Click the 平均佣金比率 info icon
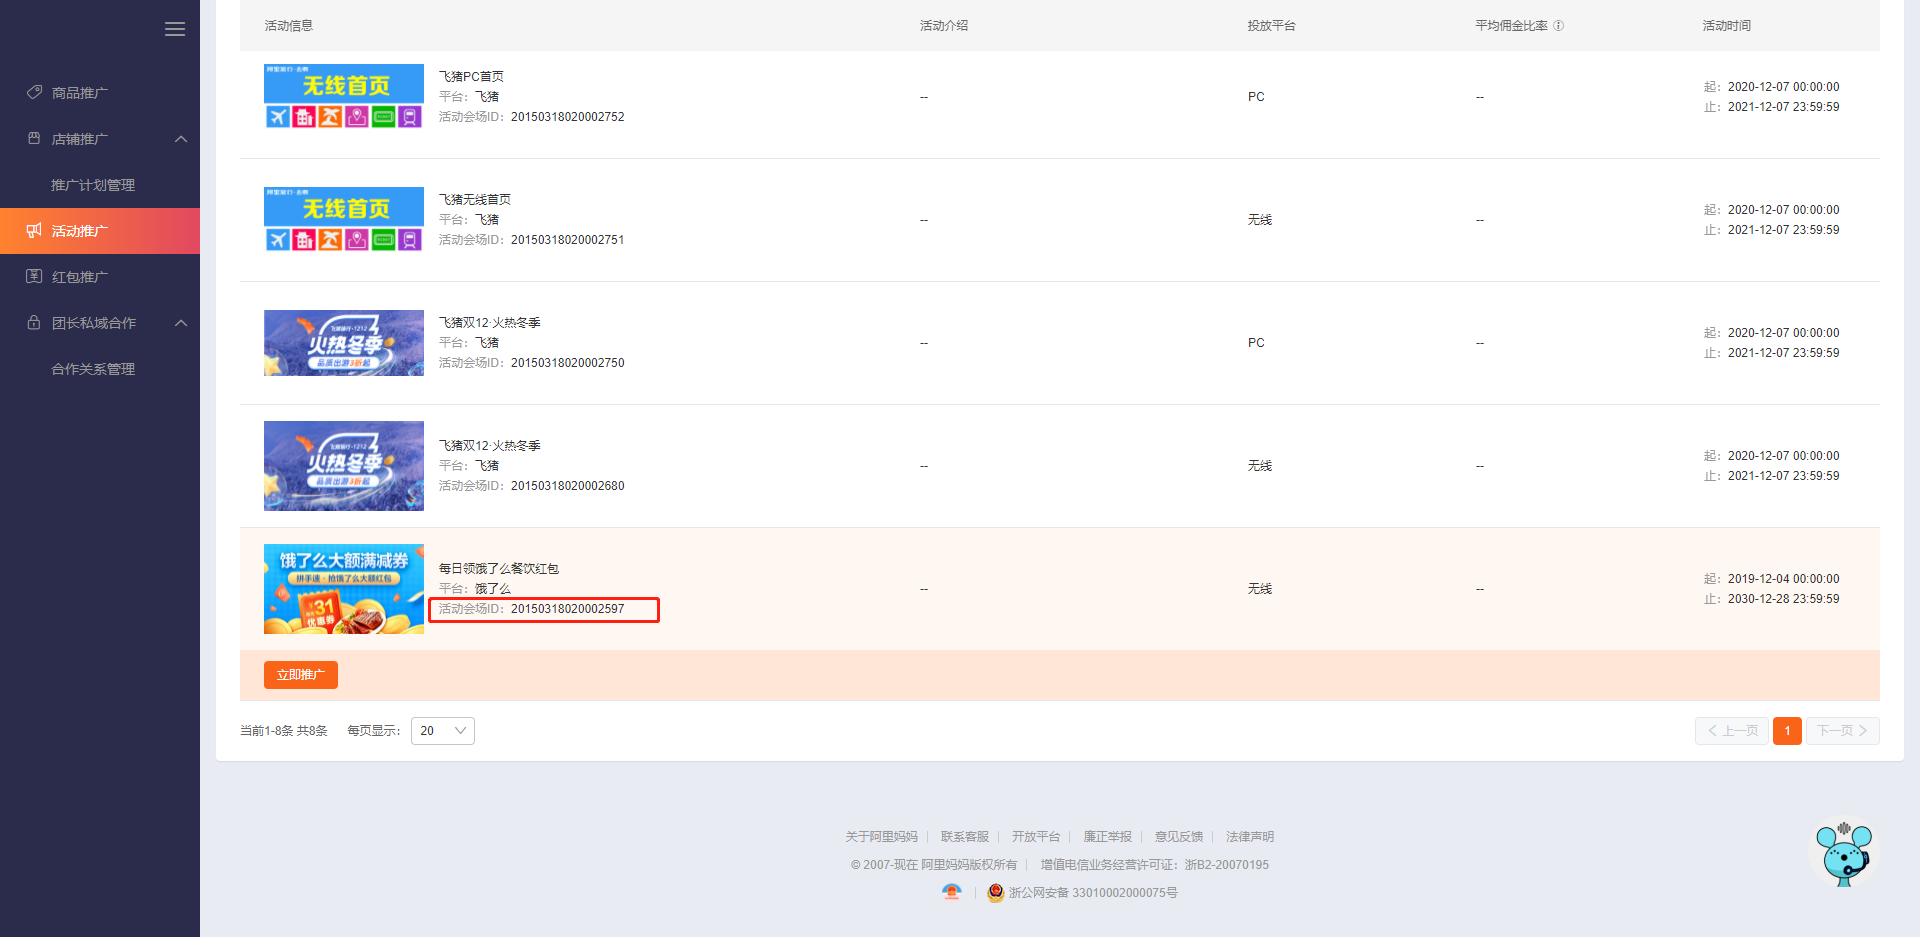 (1558, 26)
